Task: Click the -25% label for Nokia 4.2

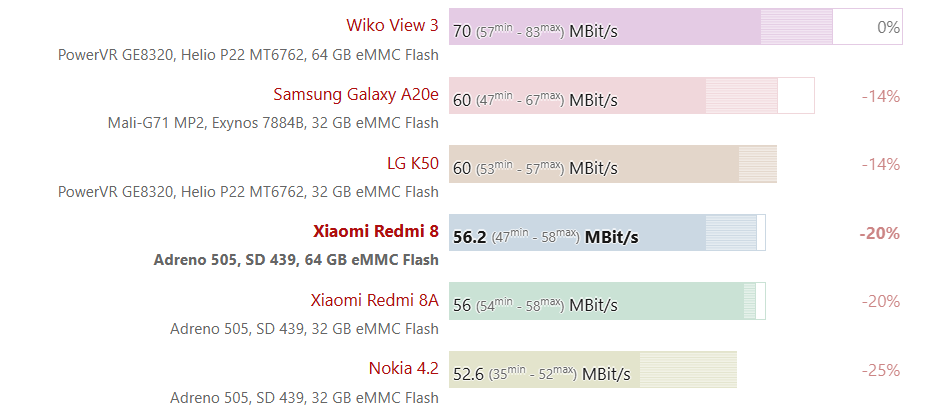Action: pos(880,370)
